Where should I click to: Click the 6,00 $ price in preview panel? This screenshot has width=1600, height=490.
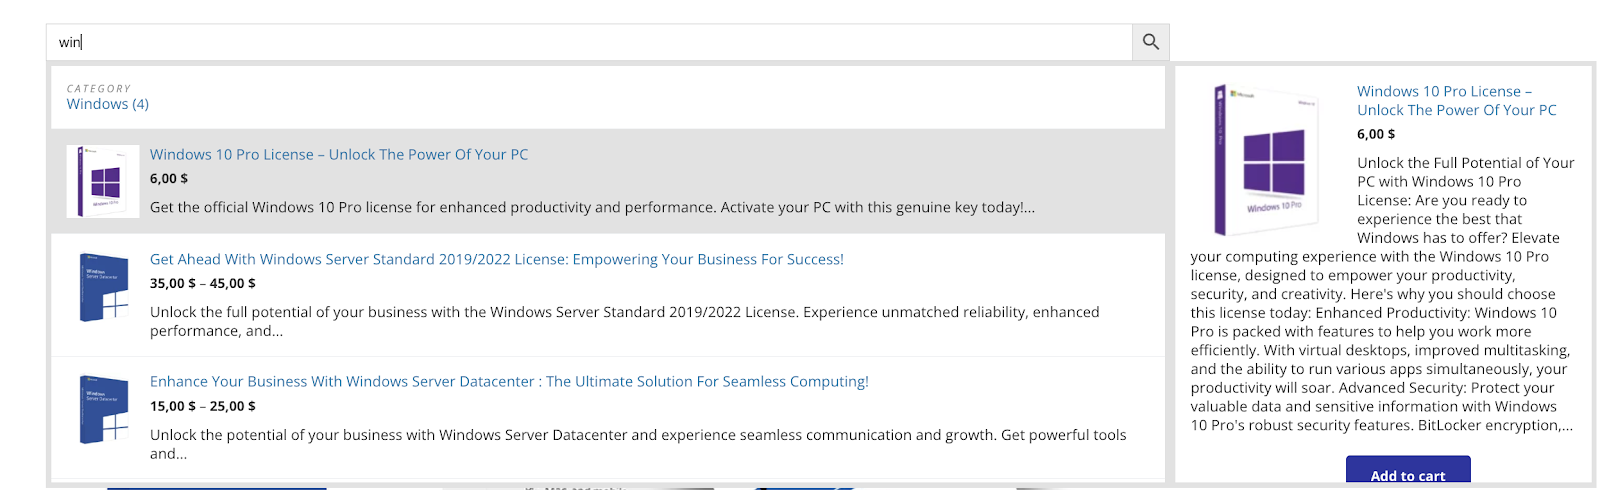coord(1375,134)
